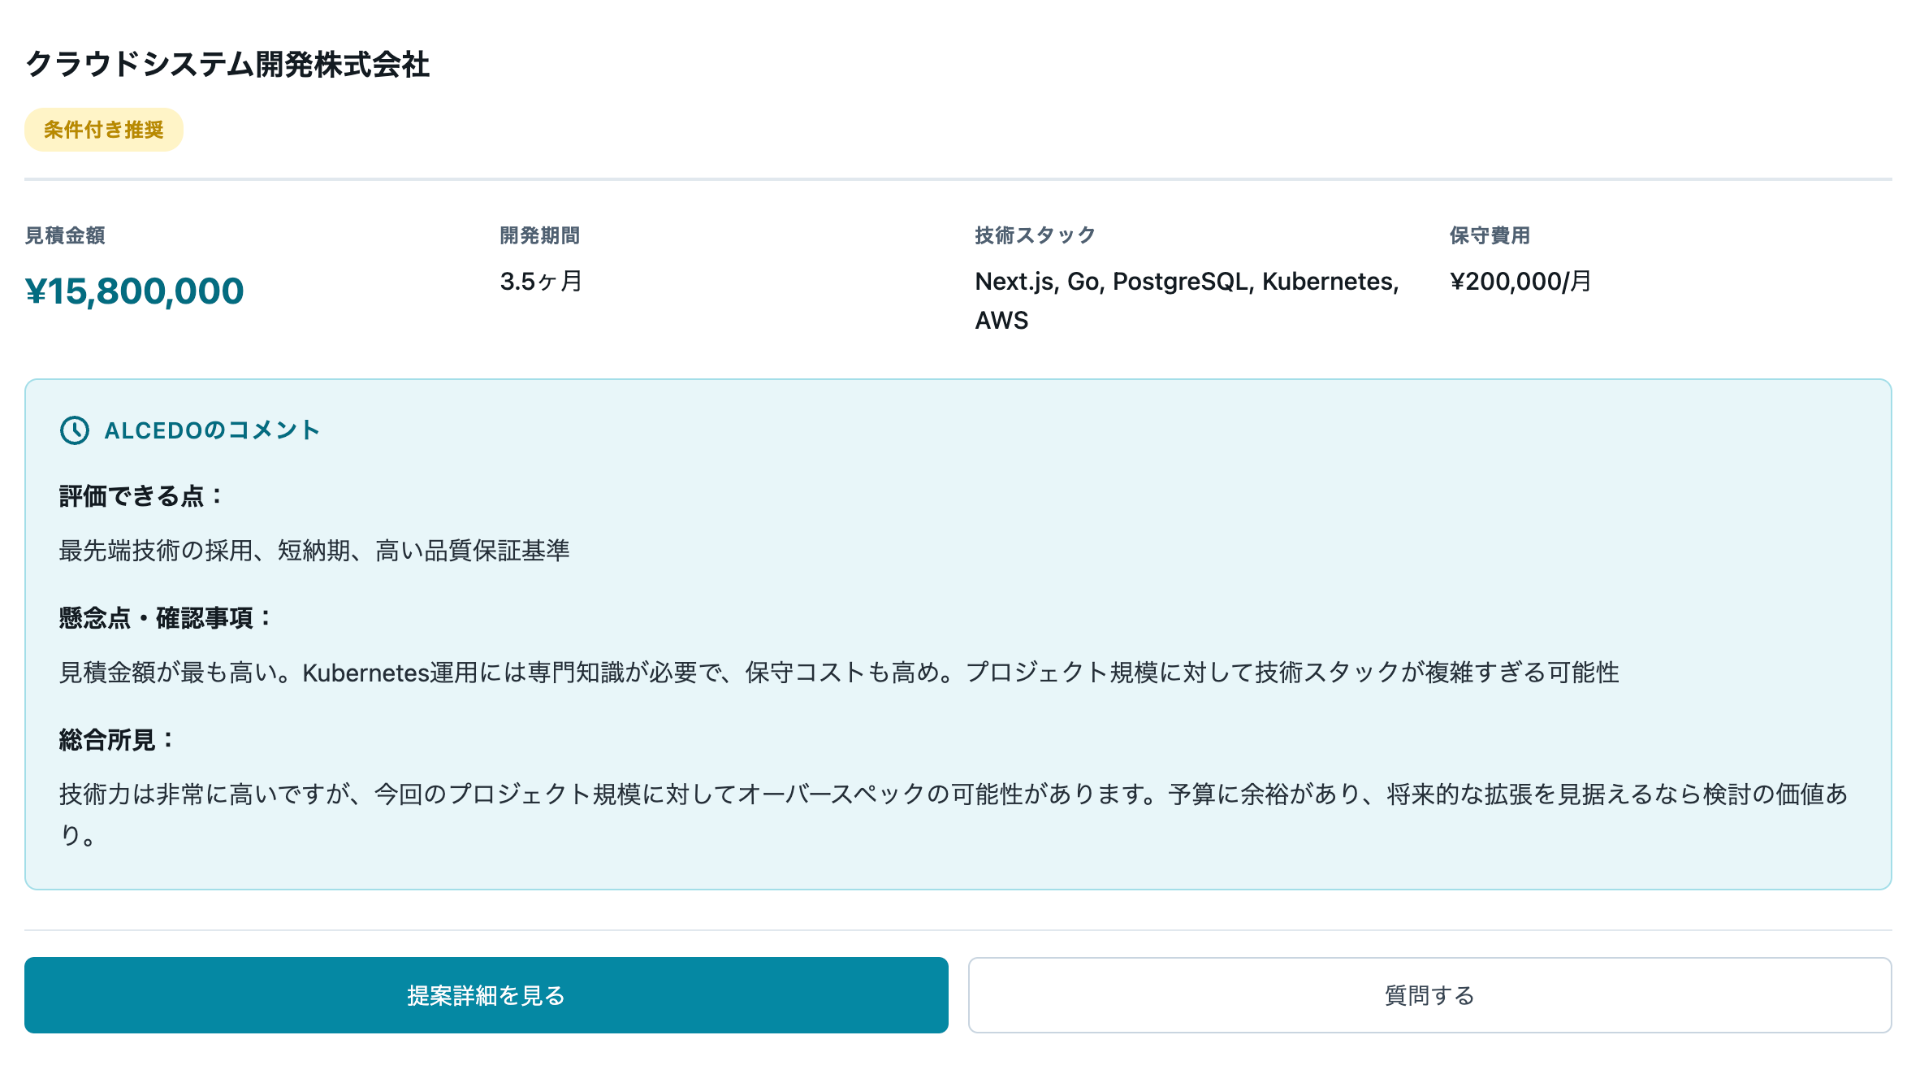This screenshot has width=1920, height=1080.
Task: Open the 提案詳細を見る details view
Action: click(486, 995)
